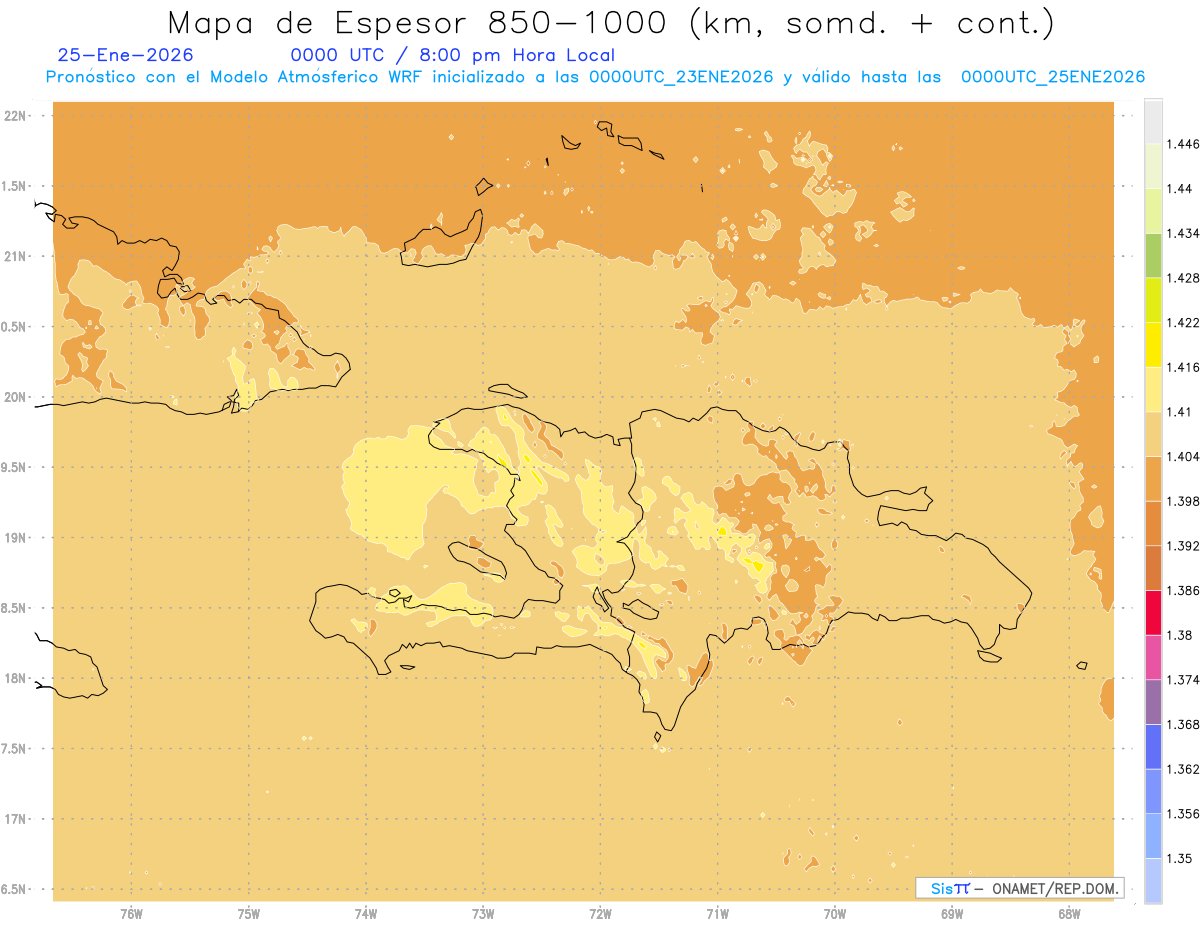
Task: Click the '18N' latitude label
Action: click(14, 679)
